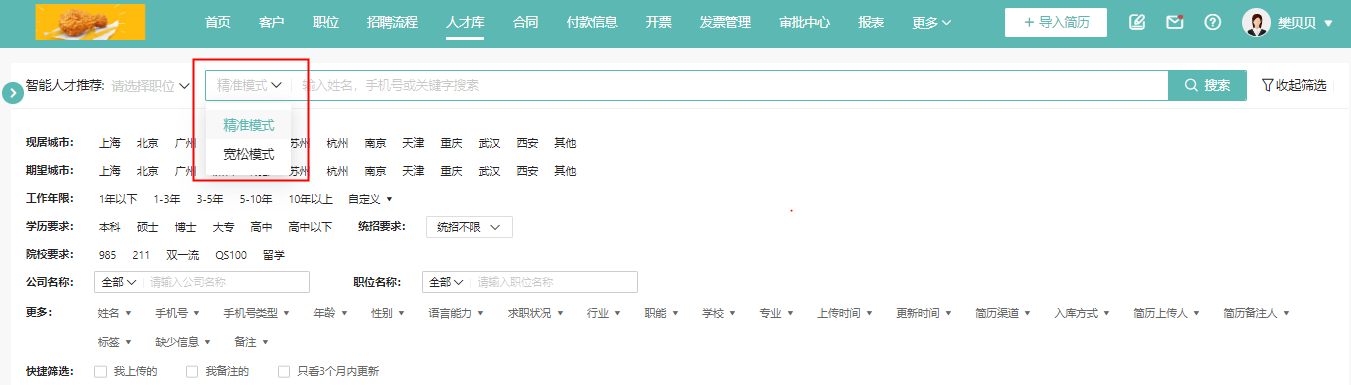Expand 缺少信息 filter dropdown

tap(183, 342)
